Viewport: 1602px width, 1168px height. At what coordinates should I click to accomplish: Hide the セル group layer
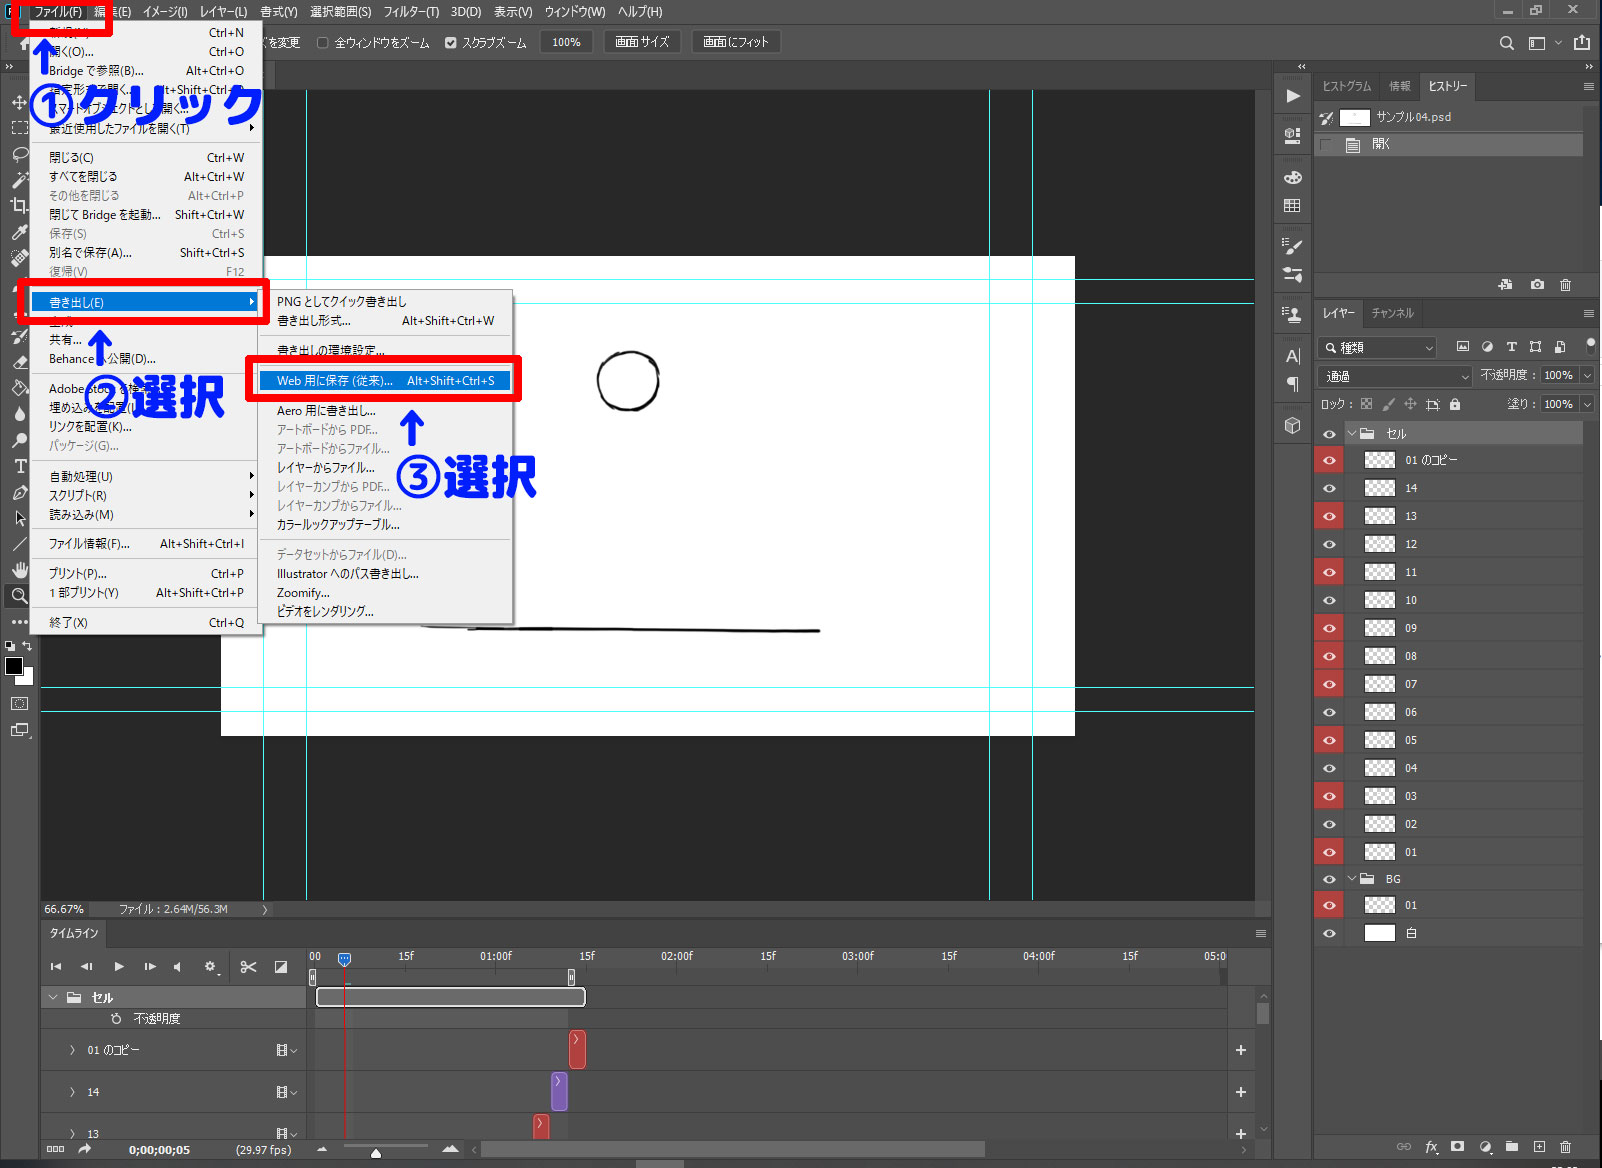[x=1329, y=434]
